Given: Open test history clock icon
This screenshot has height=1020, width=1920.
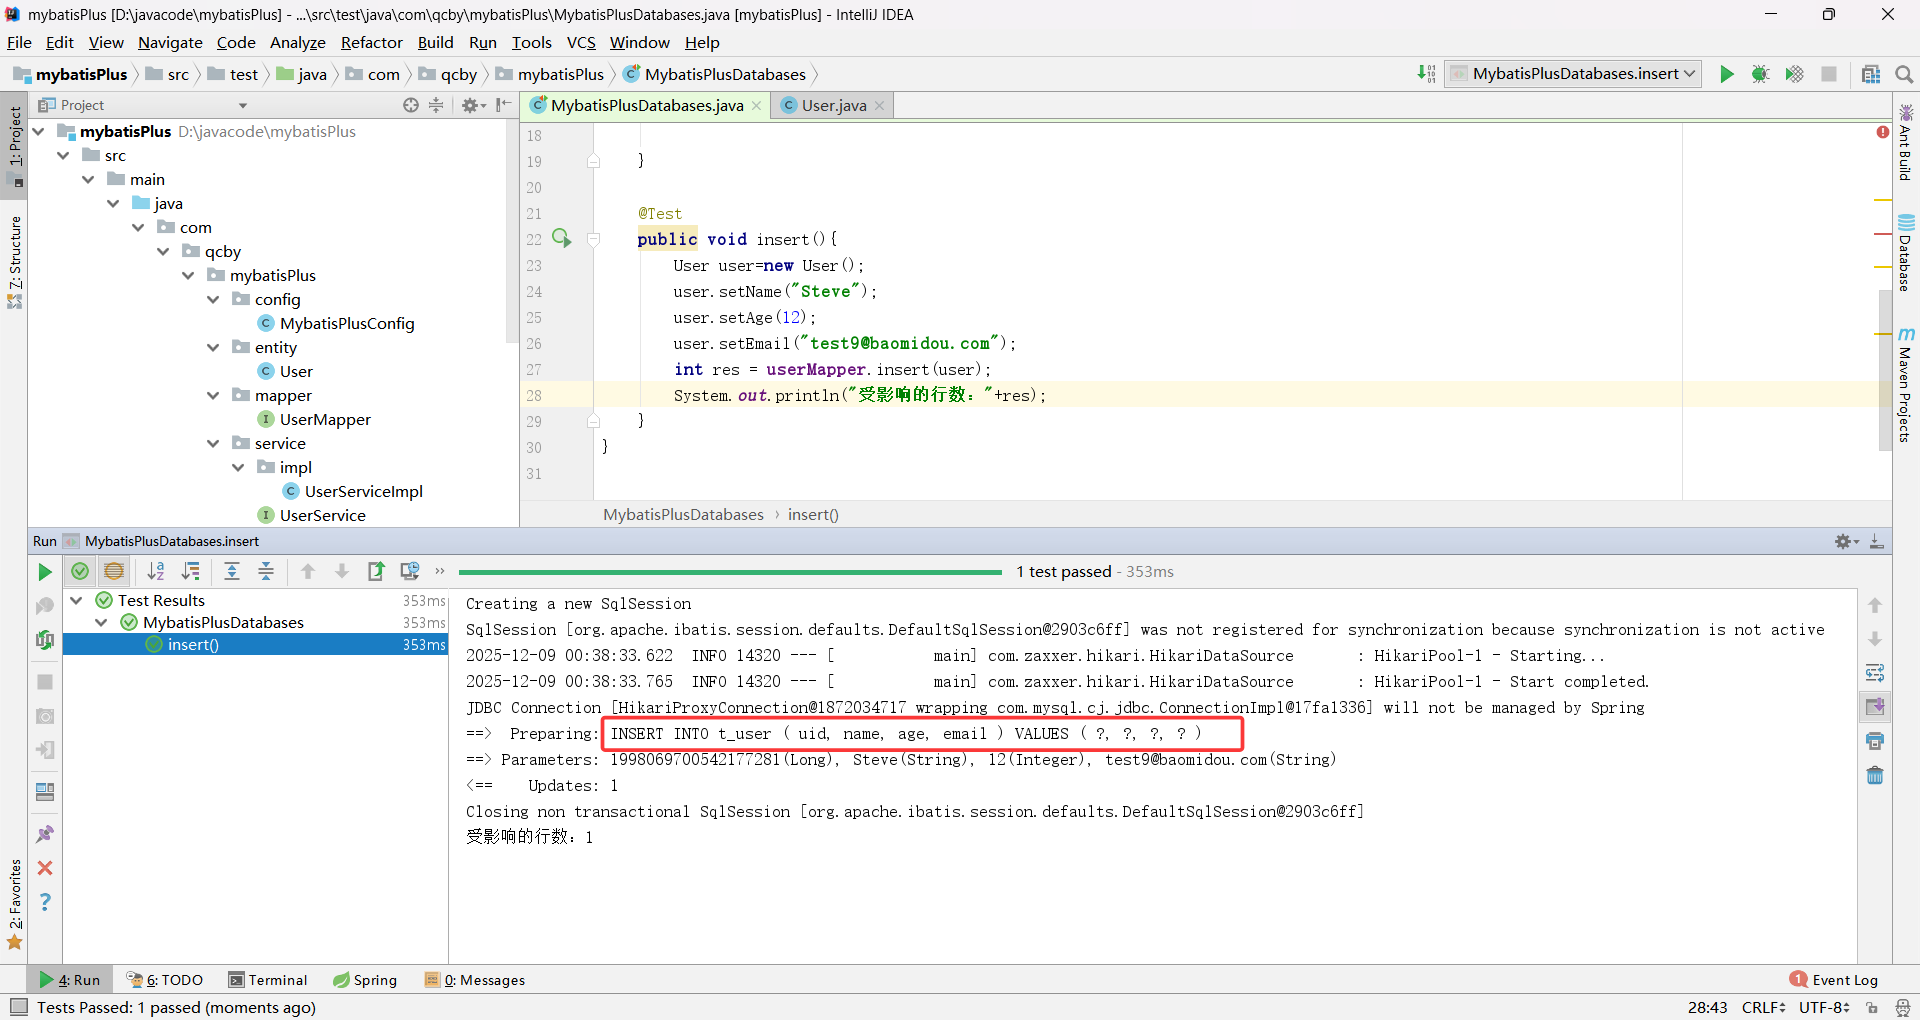Looking at the screenshot, I should coord(410,571).
